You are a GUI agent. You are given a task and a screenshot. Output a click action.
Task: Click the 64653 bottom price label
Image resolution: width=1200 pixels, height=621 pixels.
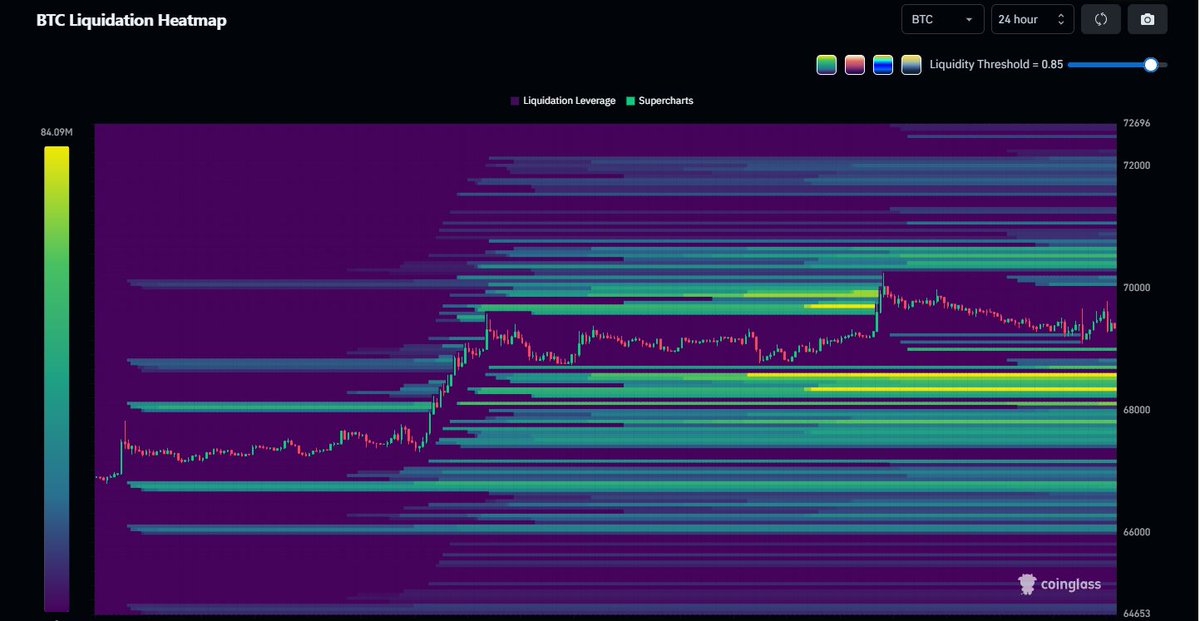point(1137,614)
